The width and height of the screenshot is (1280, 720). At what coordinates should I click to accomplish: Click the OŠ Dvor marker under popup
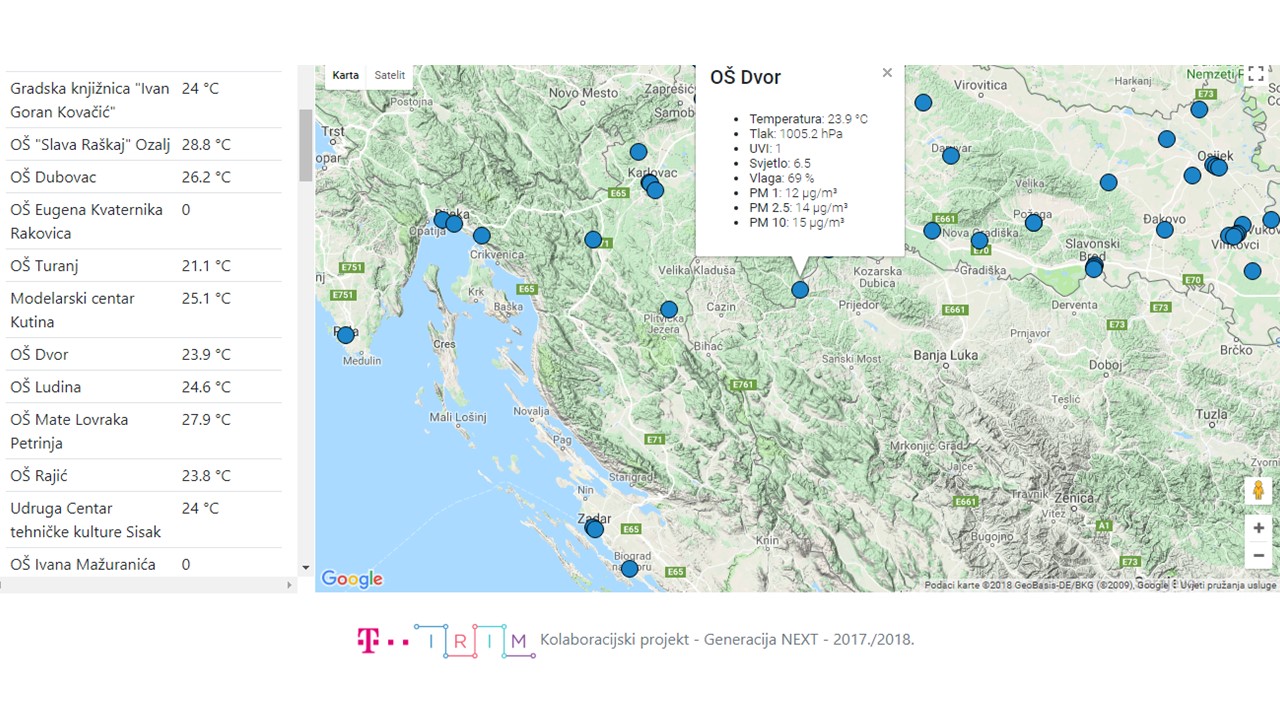(x=800, y=290)
